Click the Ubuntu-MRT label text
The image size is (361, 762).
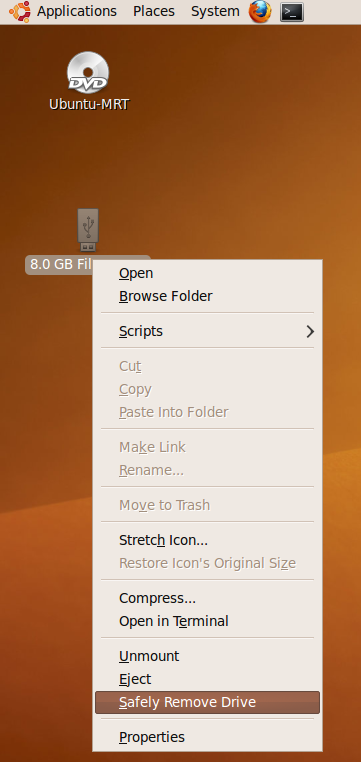[x=89, y=104]
